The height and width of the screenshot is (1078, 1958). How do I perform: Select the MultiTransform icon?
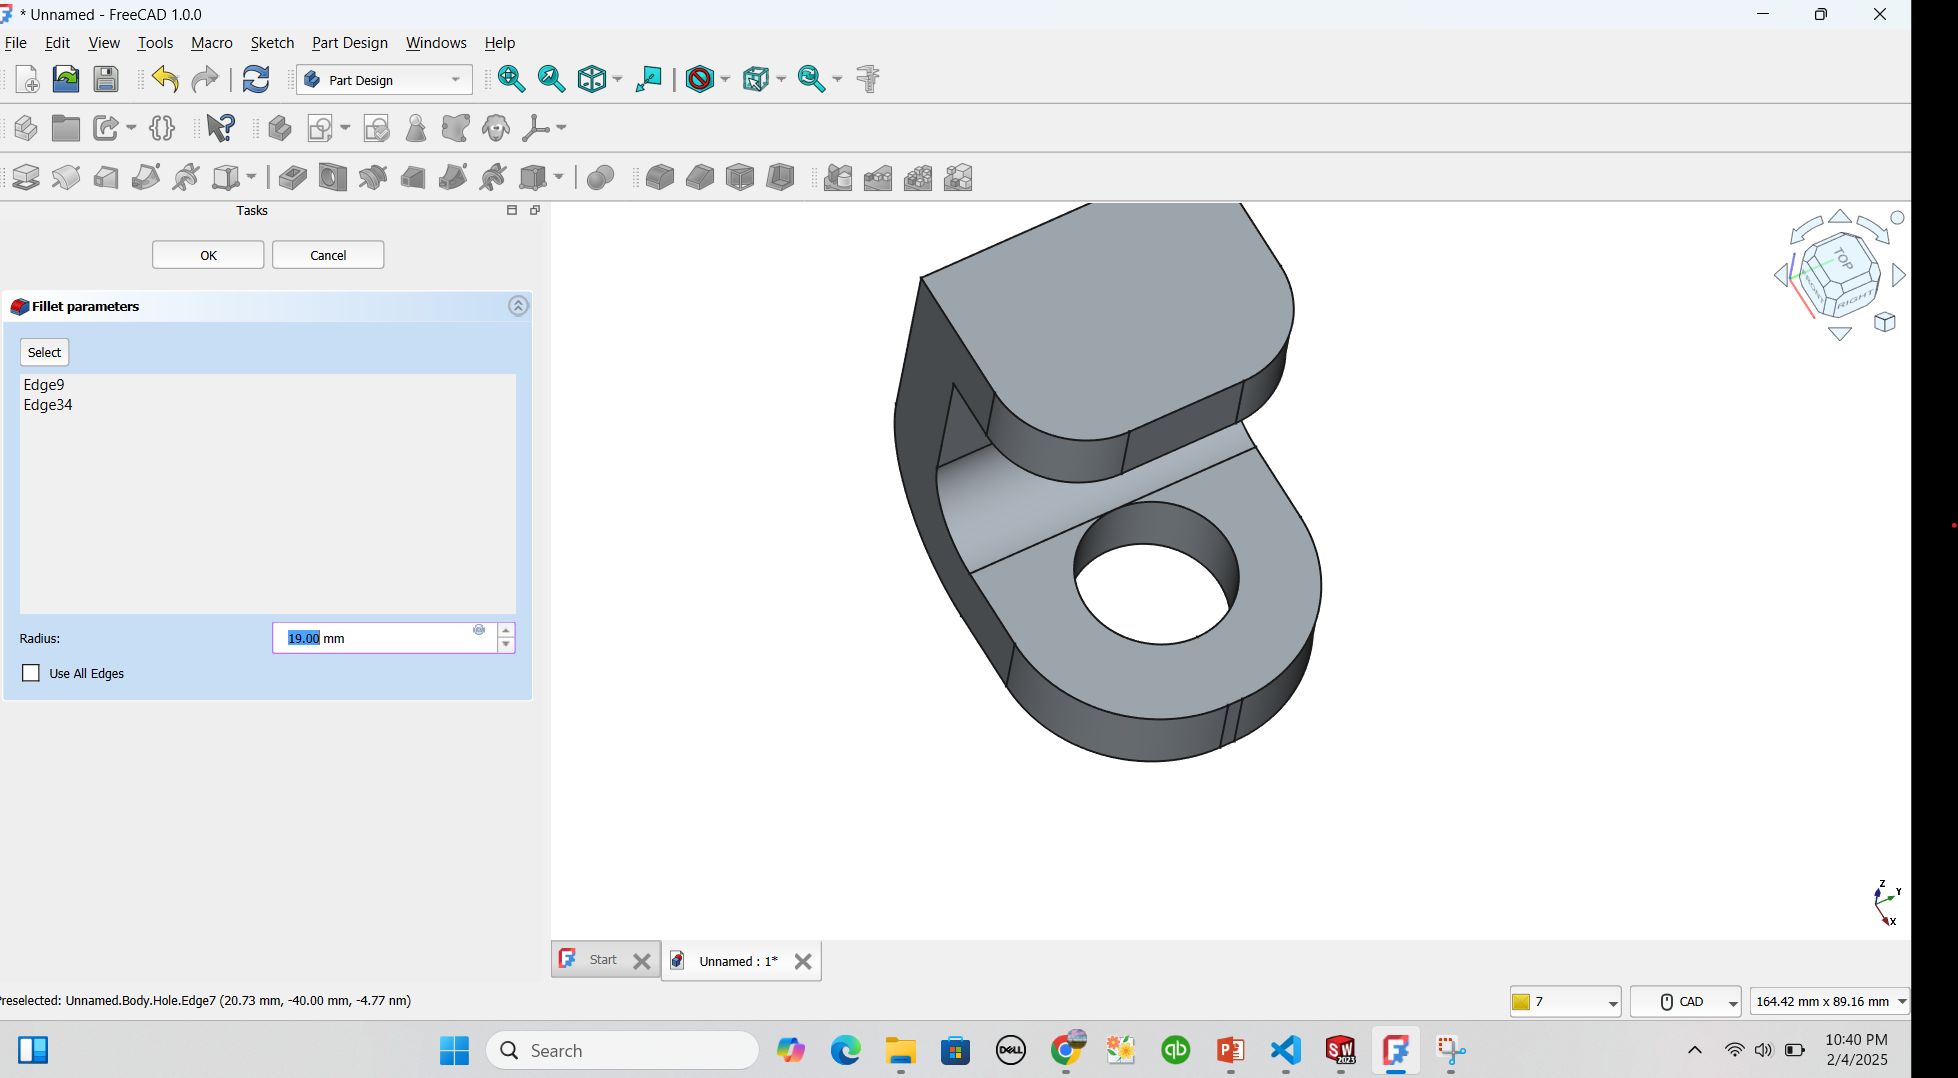click(x=958, y=178)
